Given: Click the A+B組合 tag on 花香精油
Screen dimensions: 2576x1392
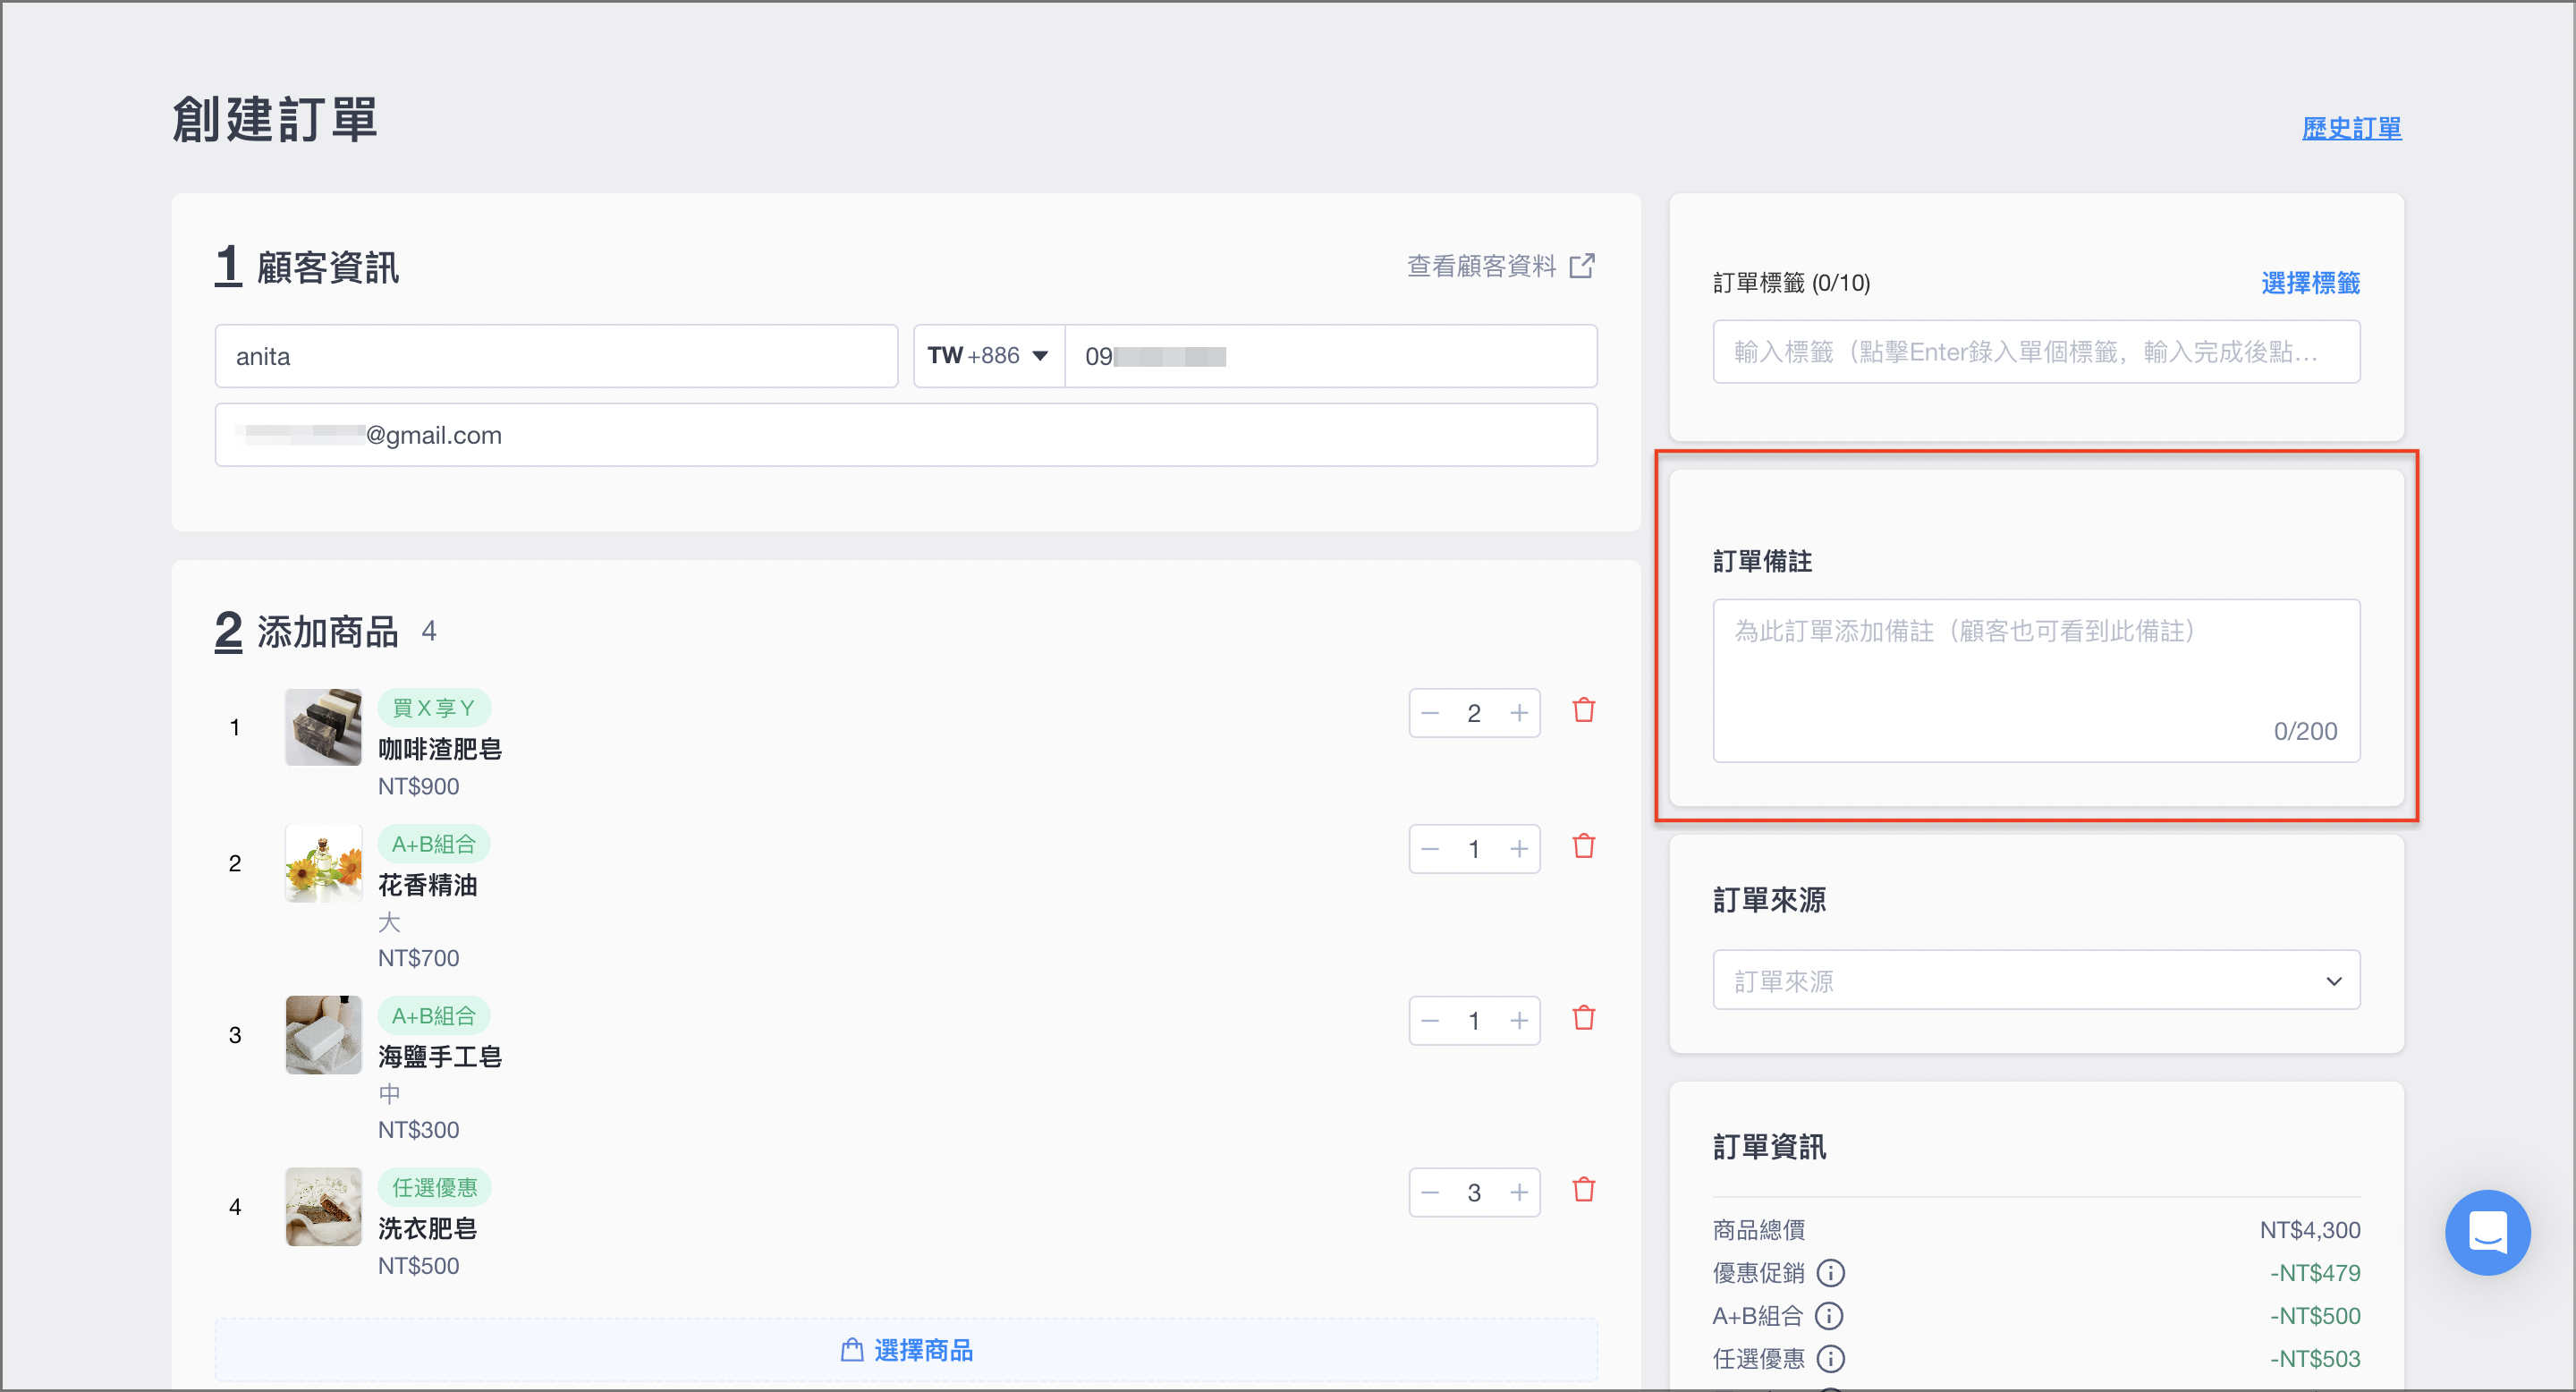Looking at the screenshot, I should click(x=434, y=844).
